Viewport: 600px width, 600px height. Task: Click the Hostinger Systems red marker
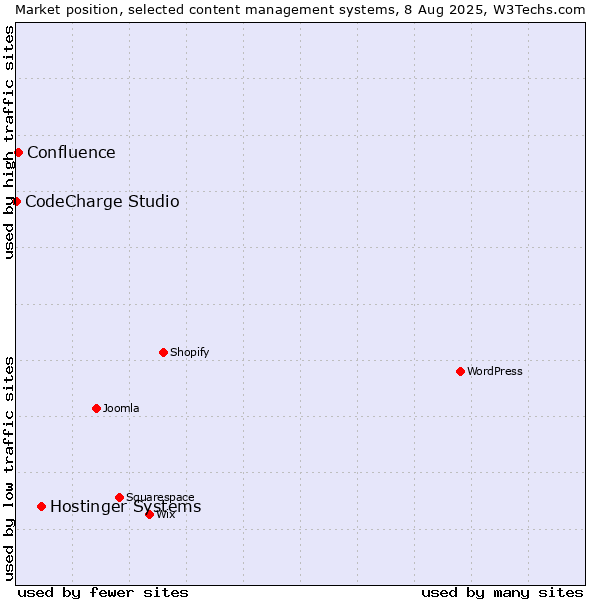42,507
